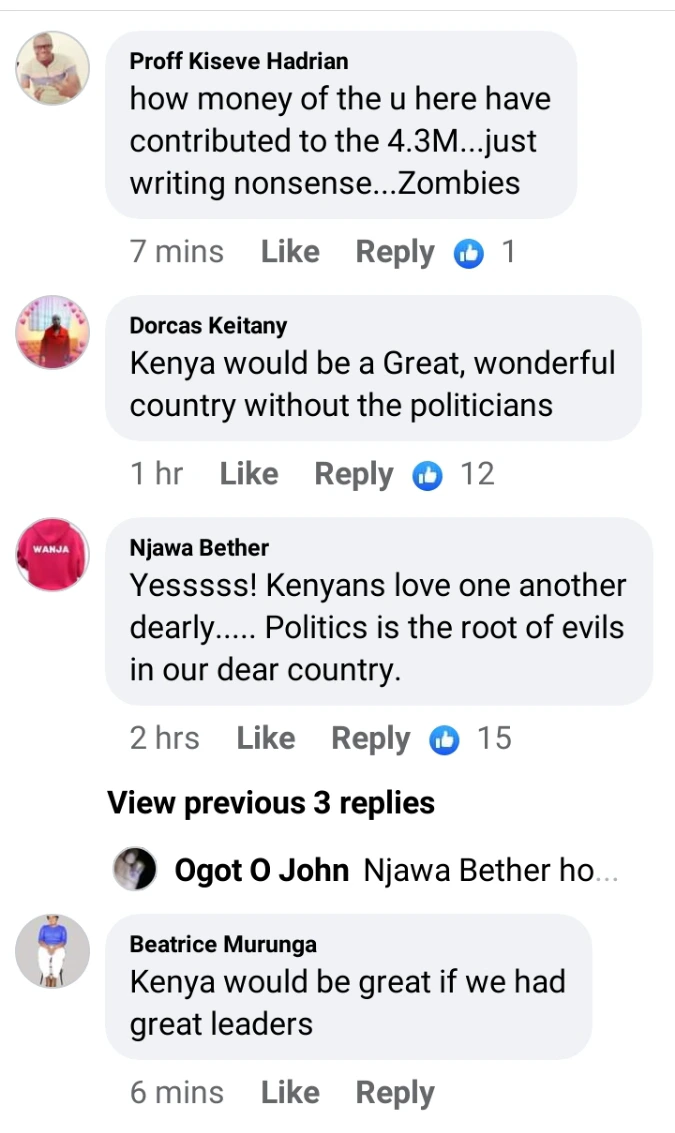
Task: View like reaction icon on Dorcas Keitany's comment
Action: click(428, 475)
